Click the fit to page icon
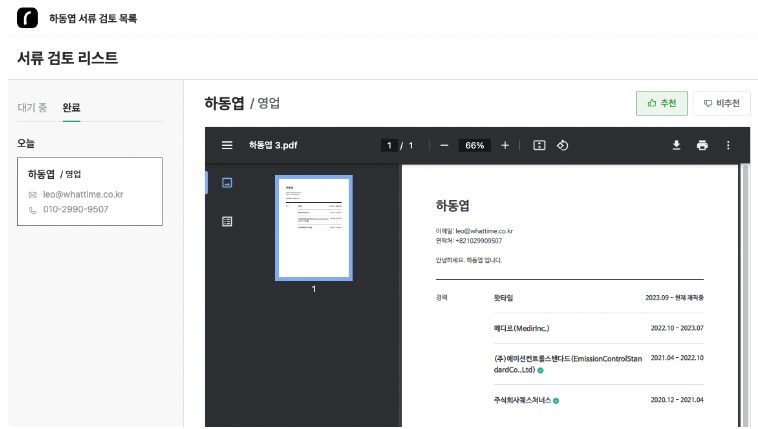 (x=539, y=145)
